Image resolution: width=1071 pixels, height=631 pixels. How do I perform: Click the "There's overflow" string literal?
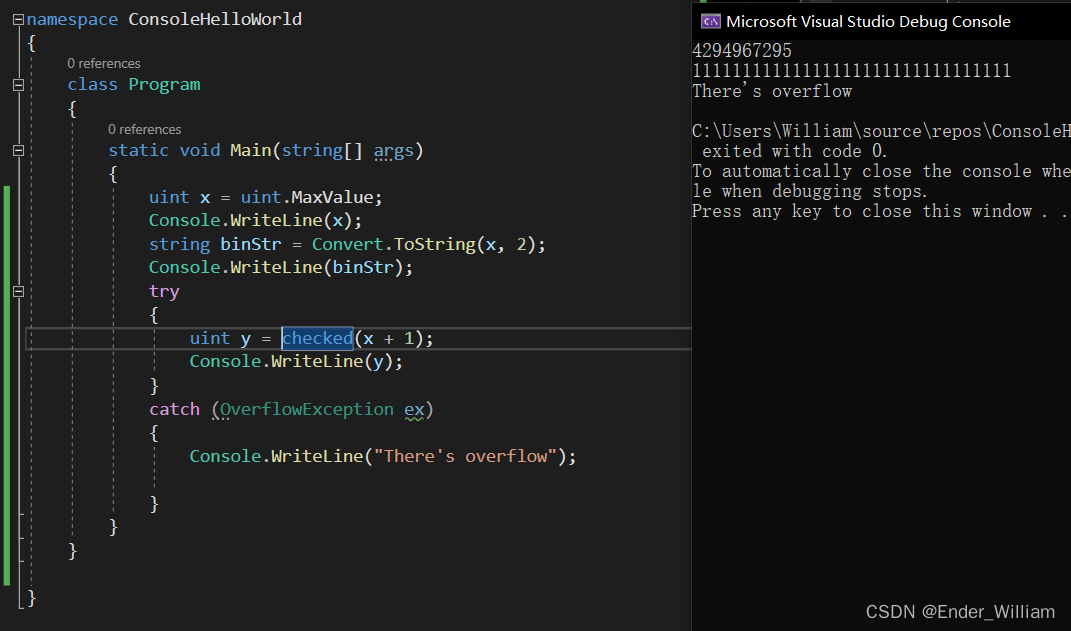coord(466,457)
